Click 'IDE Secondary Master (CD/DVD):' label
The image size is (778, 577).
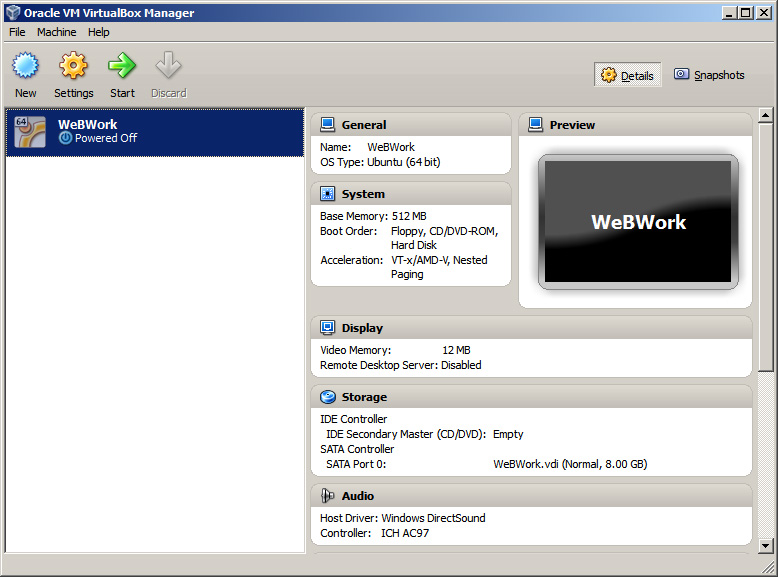click(406, 434)
